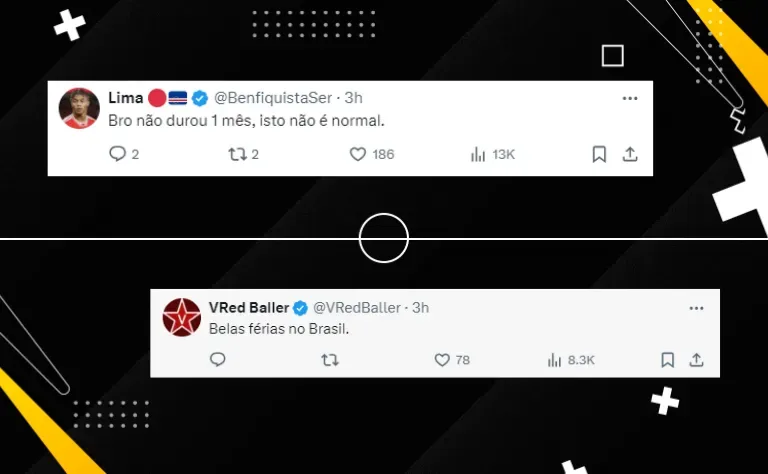Open Lima's profile picture
The image size is (768, 474).
click(79, 108)
